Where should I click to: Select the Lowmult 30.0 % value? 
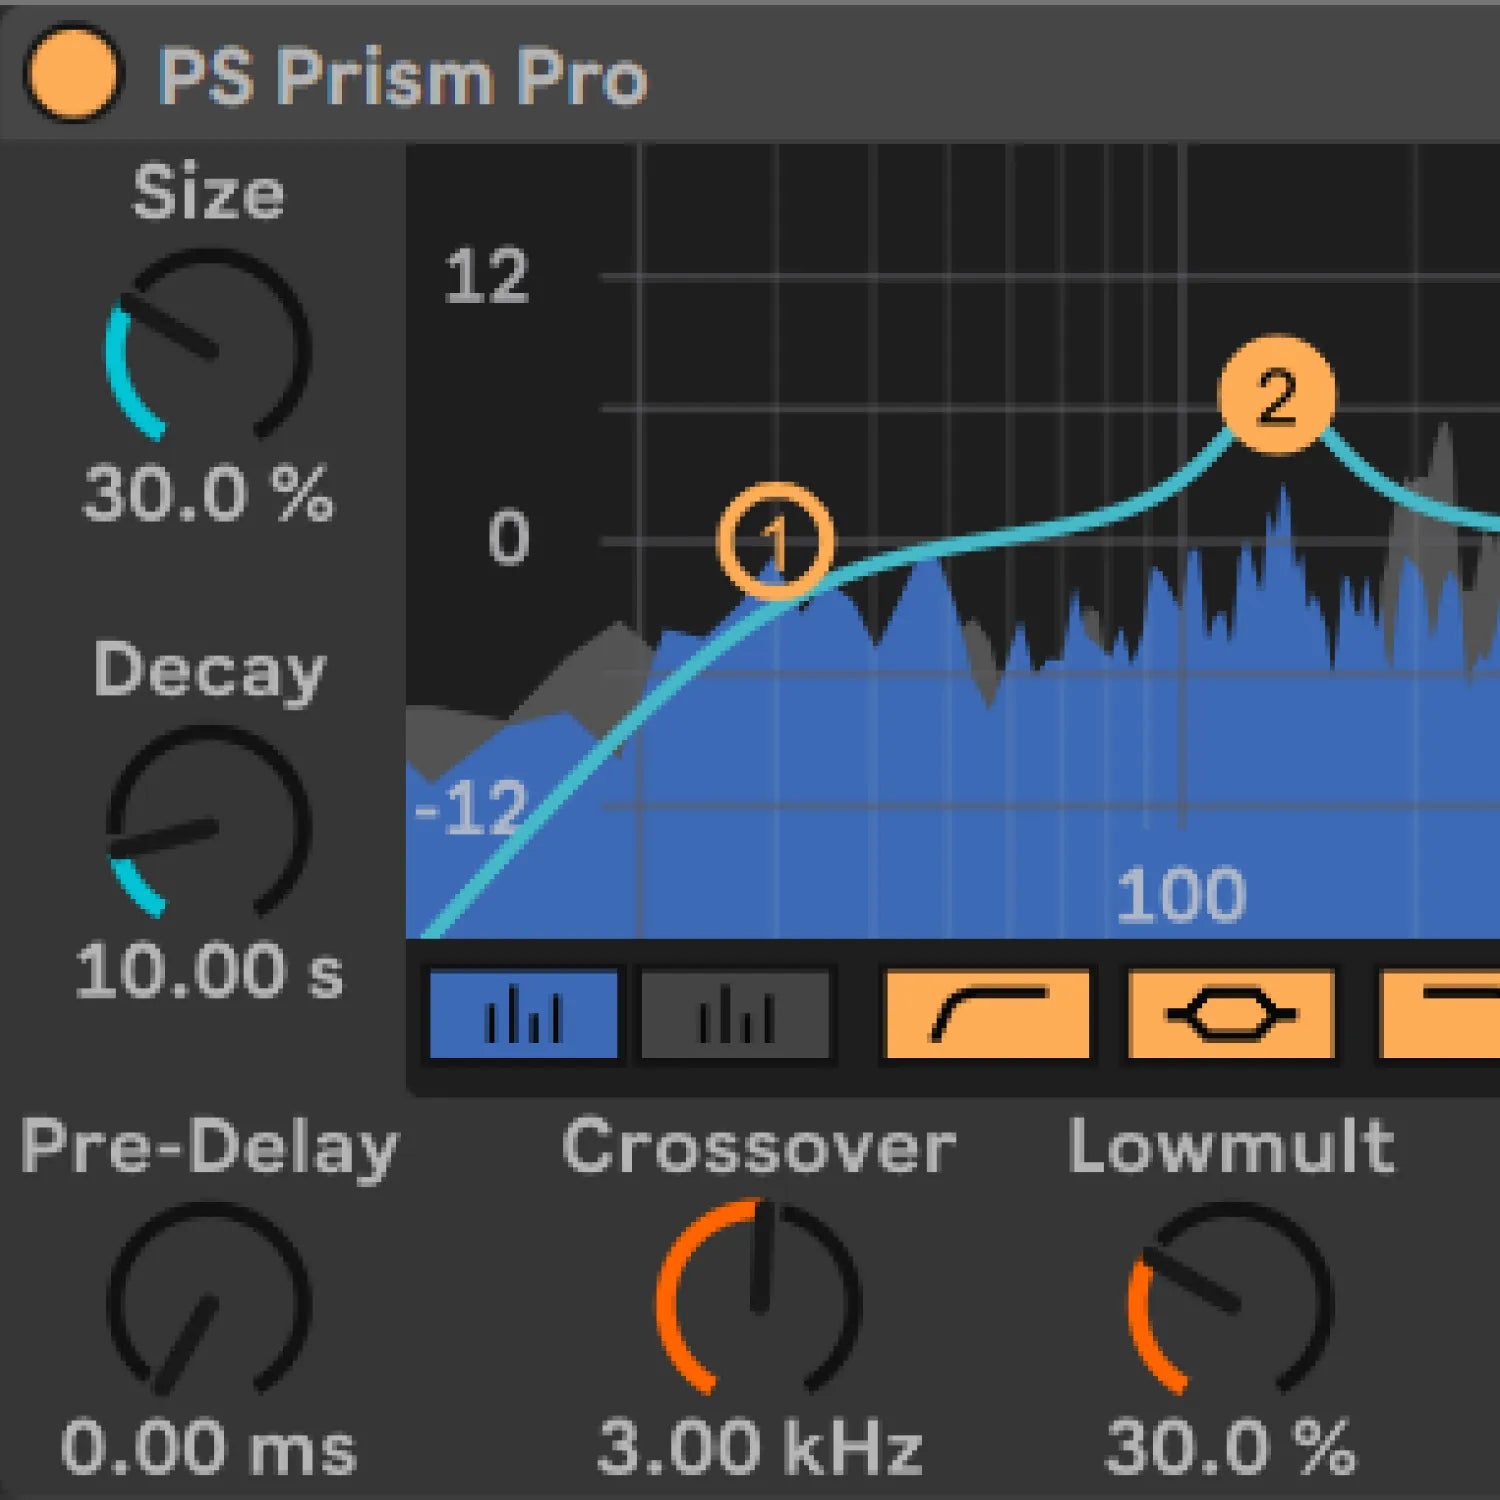(1230, 1446)
